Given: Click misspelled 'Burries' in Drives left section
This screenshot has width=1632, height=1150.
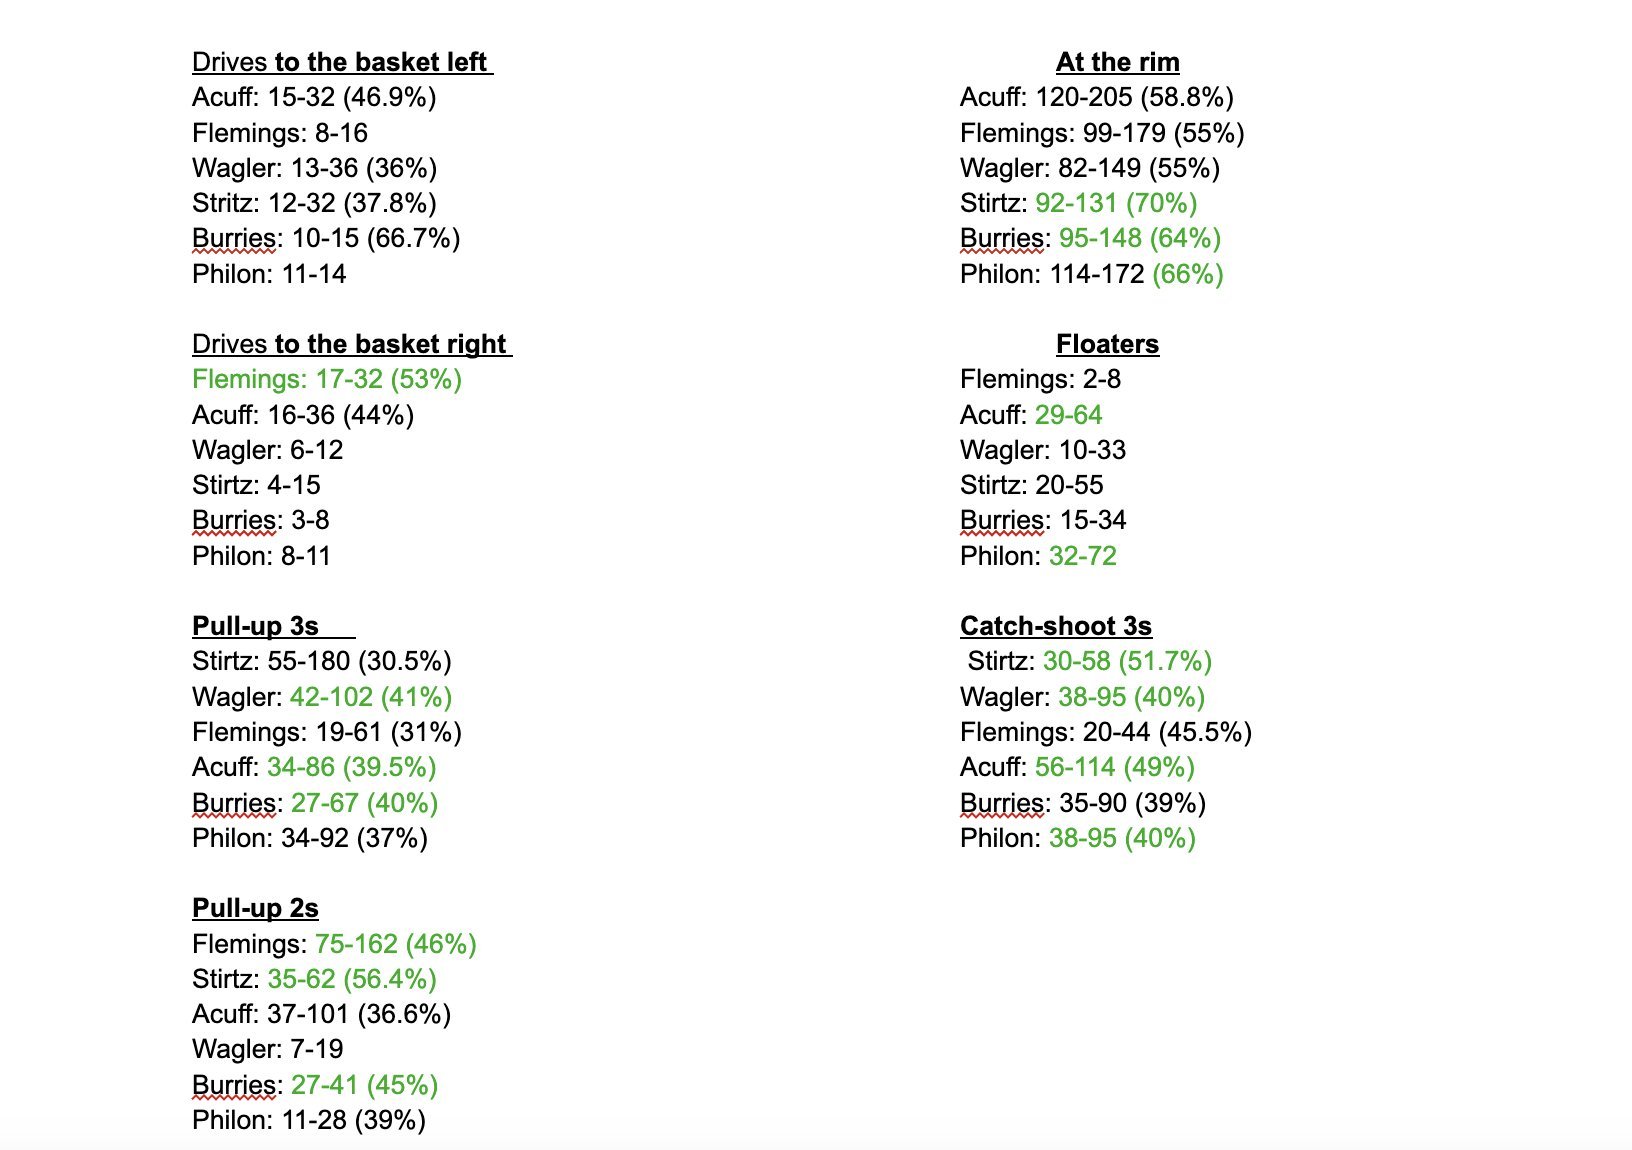Looking at the screenshot, I should click(x=234, y=238).
